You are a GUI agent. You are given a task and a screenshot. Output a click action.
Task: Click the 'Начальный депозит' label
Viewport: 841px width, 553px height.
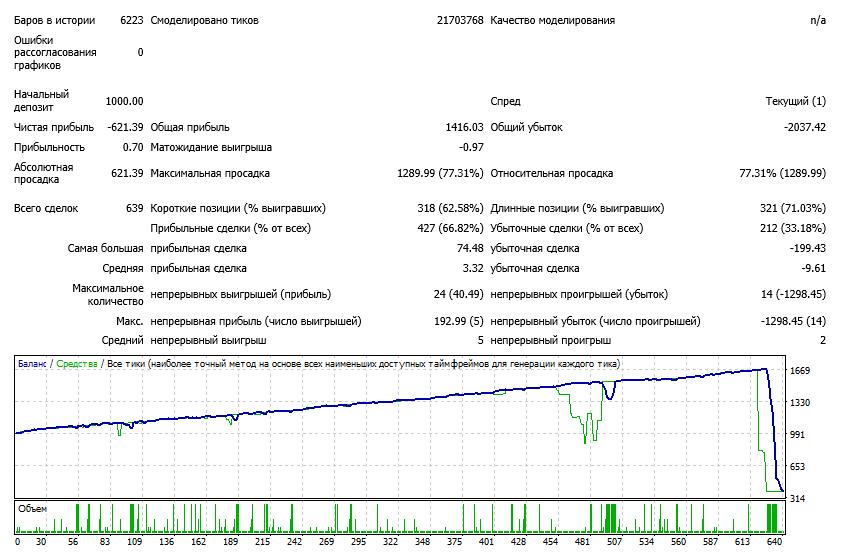(x=41, y=101)
